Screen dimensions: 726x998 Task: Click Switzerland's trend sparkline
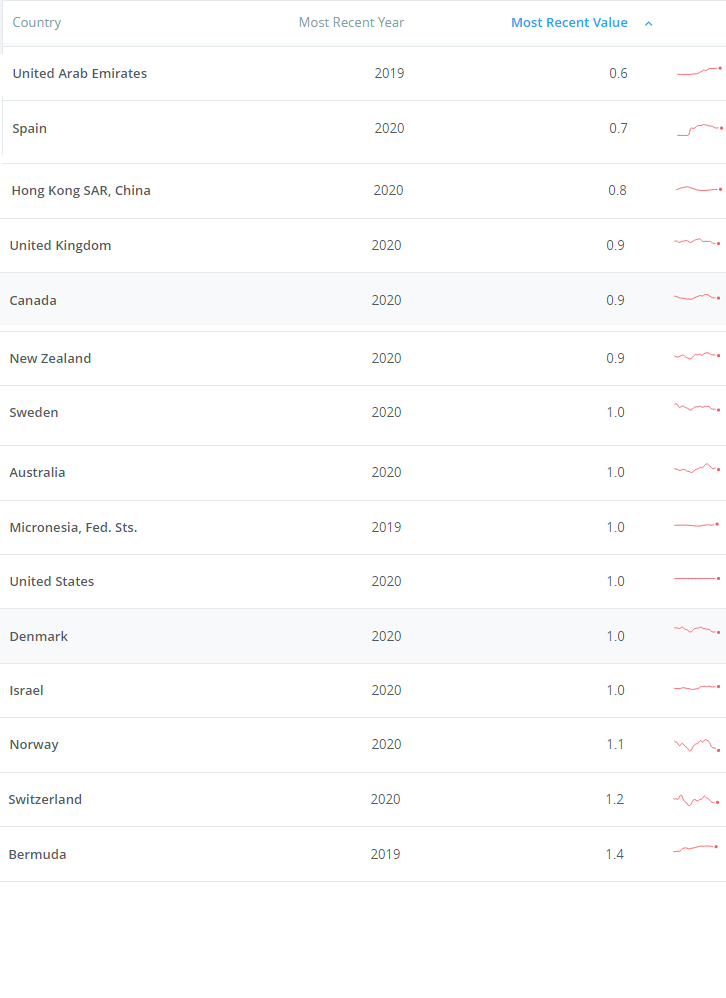pos(696,800)
